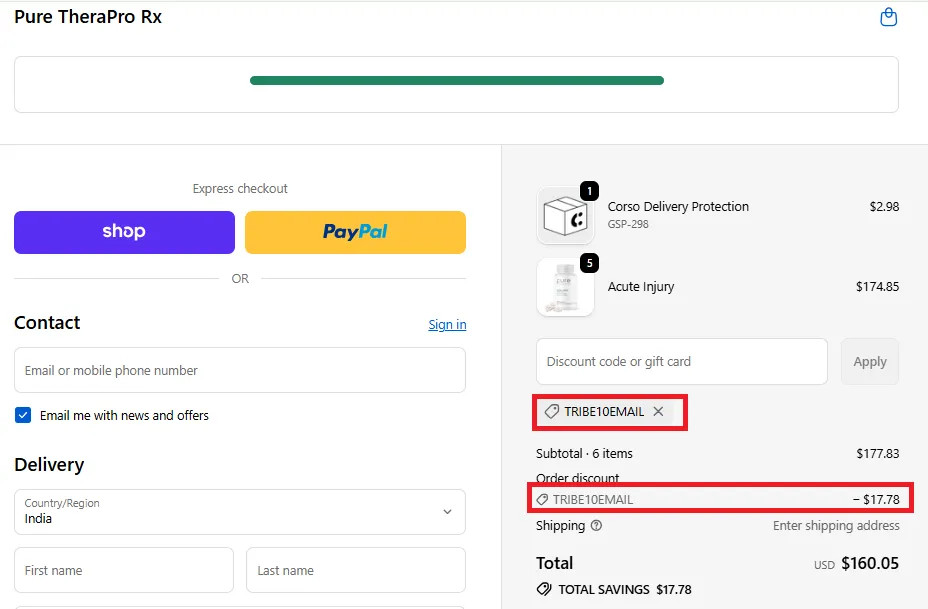Select the PayPal express checkout option
Image resolution: width=928 pixels, height=609 pixels.
point(355,231)
